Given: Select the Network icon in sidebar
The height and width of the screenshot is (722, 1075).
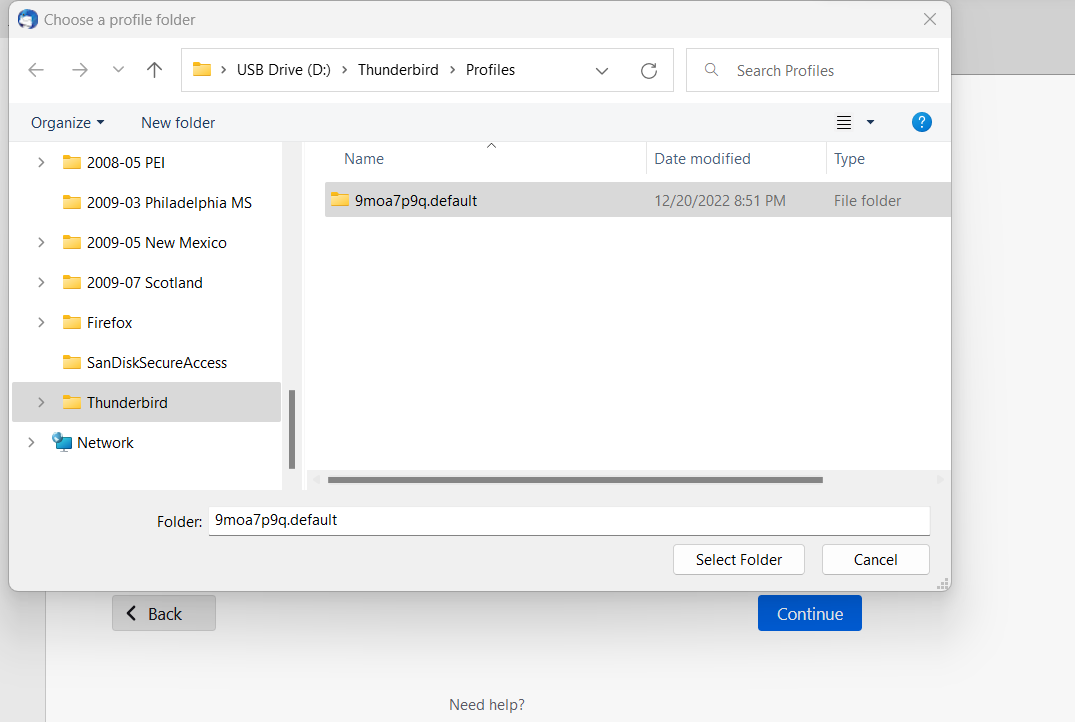Looking at the screenshot, I should point(63,442).
